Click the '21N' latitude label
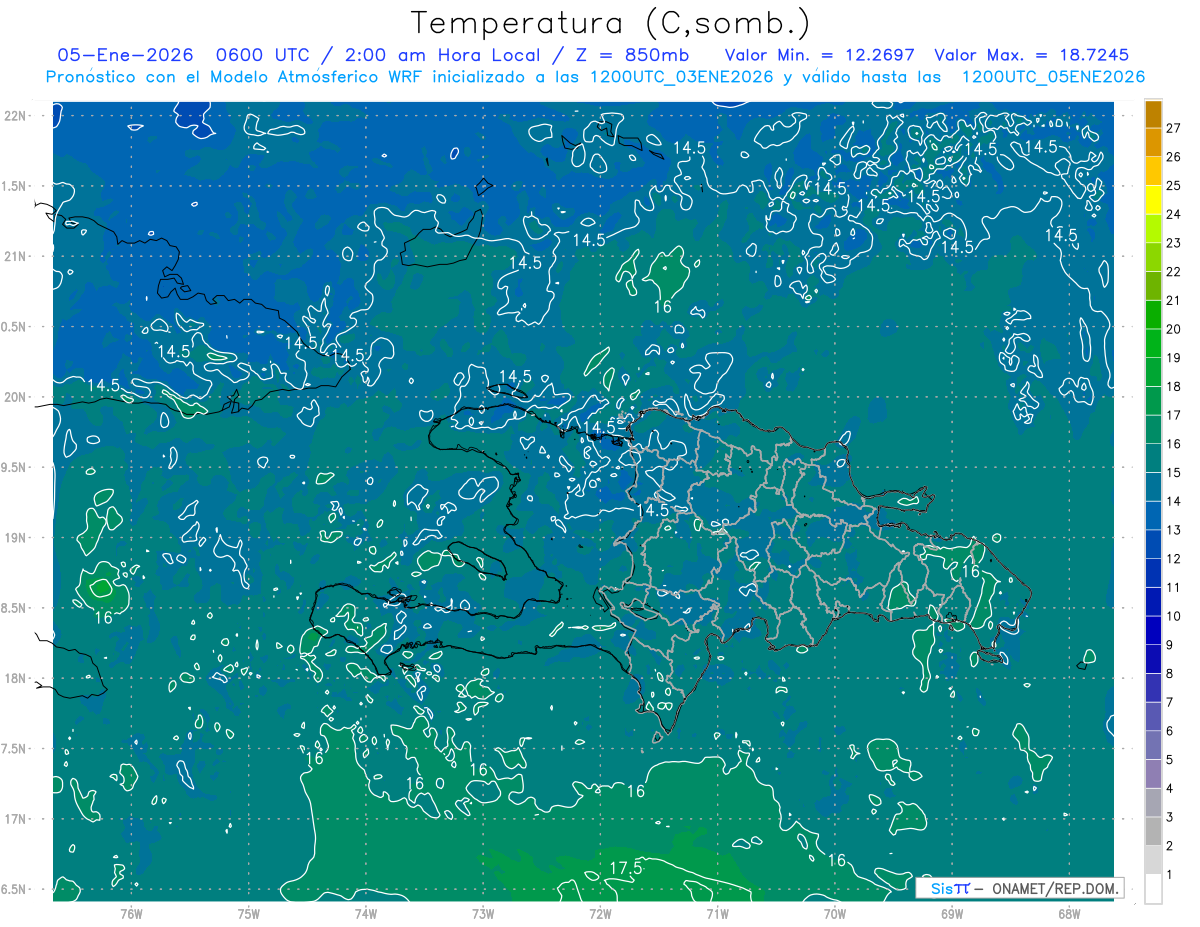This screenshot has width=1200, height=927. click(x=14, y=256)
